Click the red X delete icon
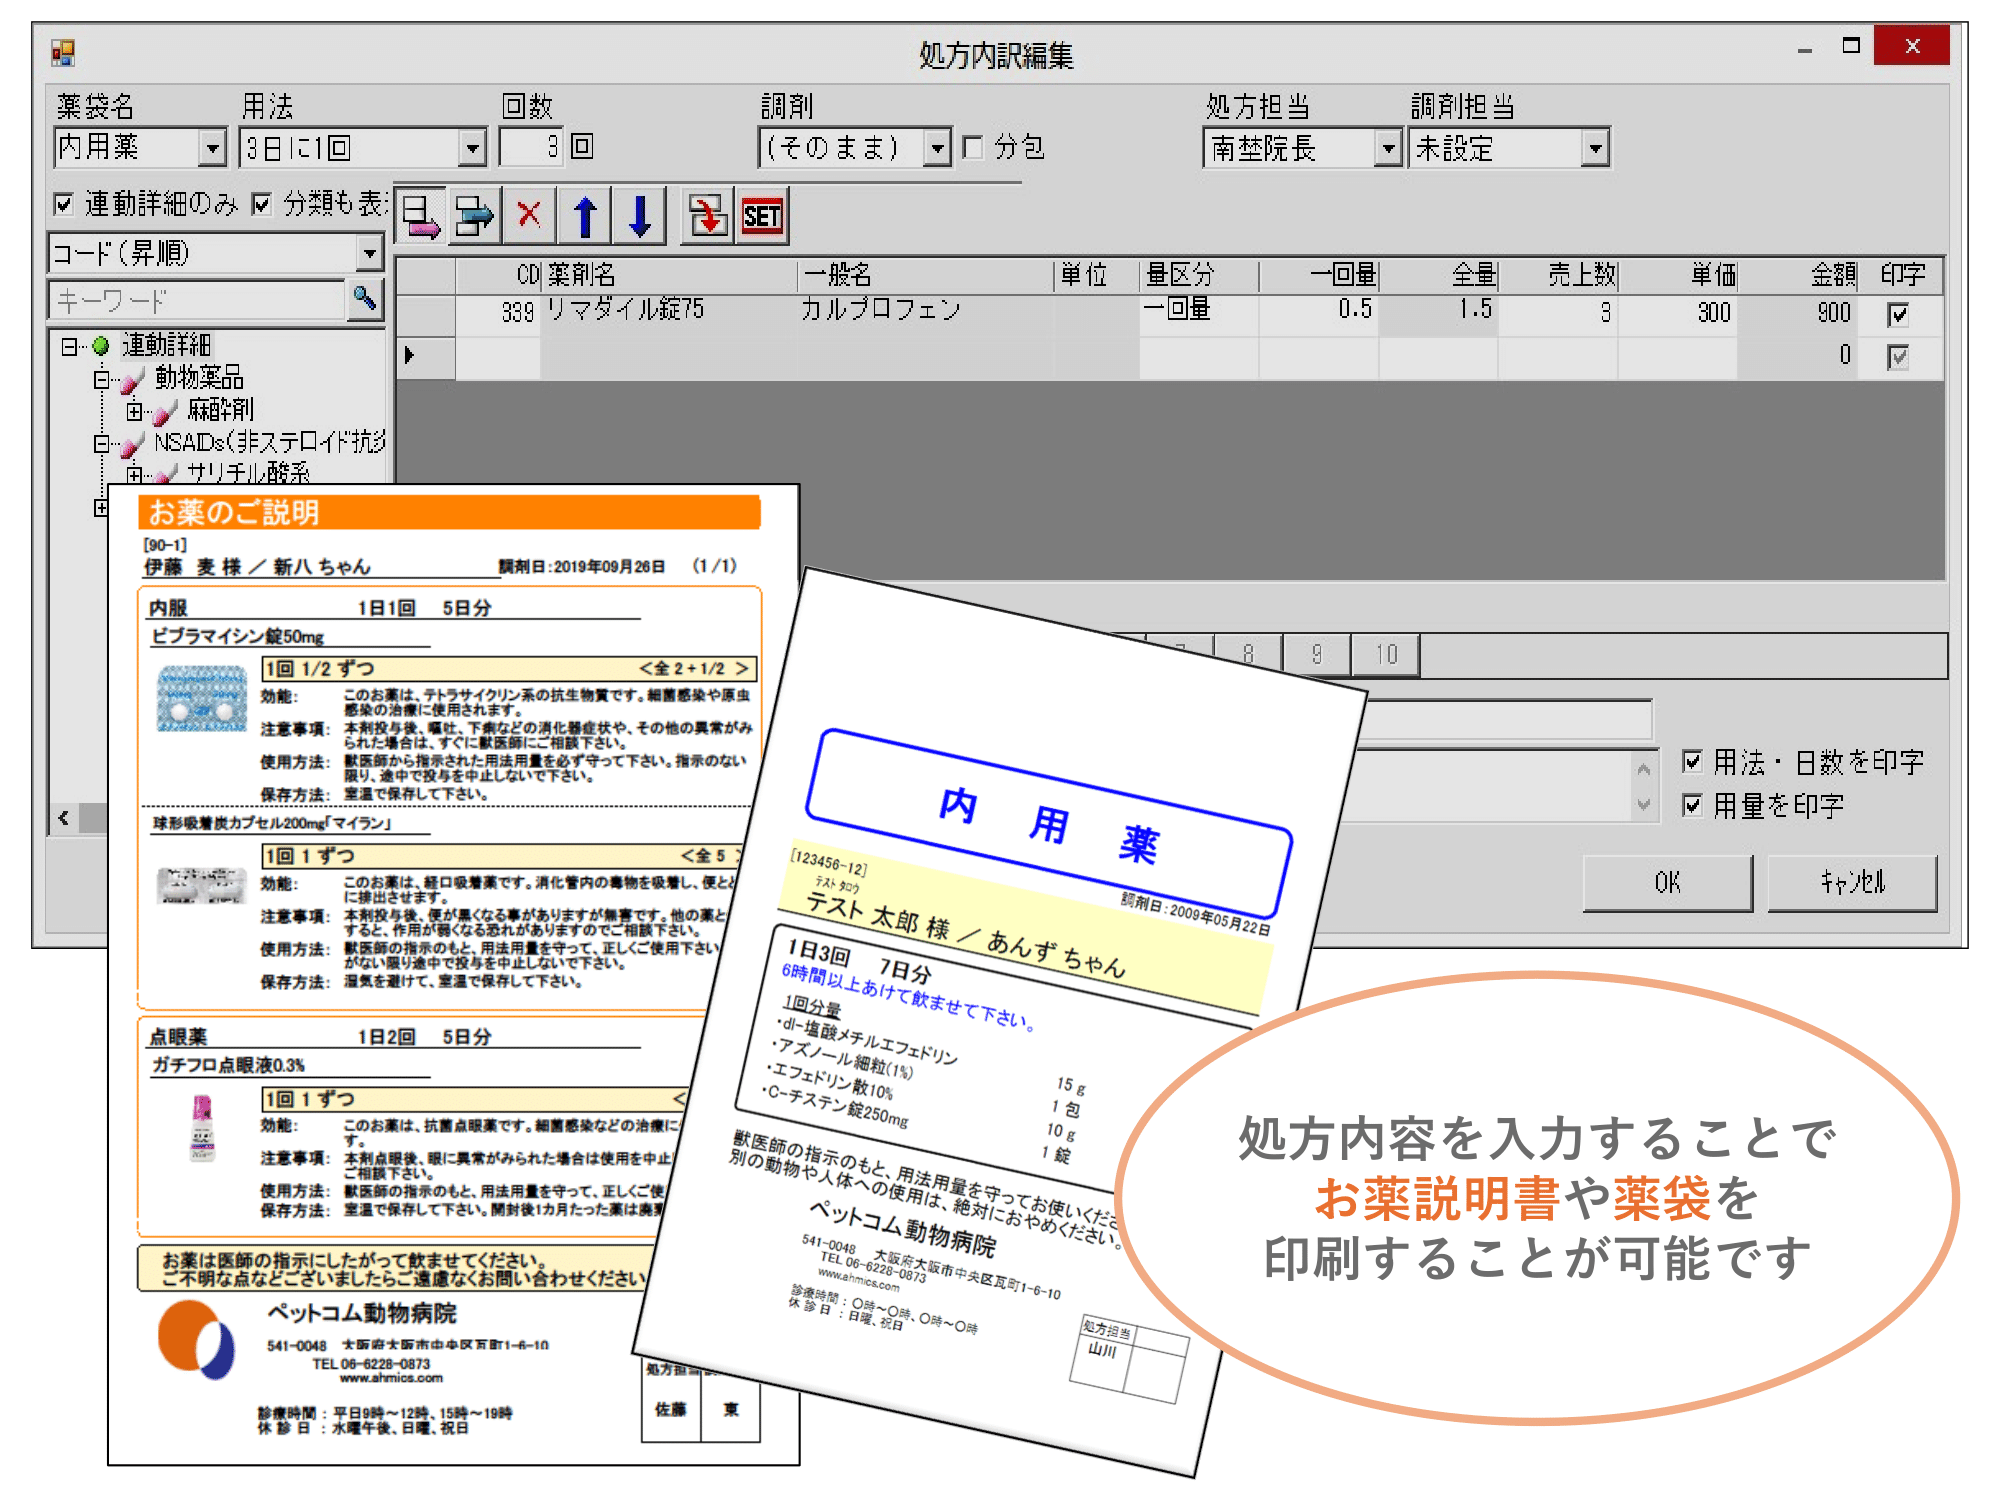Image resolution: width=2000 pixels, height=1500 pixels. [x=529, y=215]
